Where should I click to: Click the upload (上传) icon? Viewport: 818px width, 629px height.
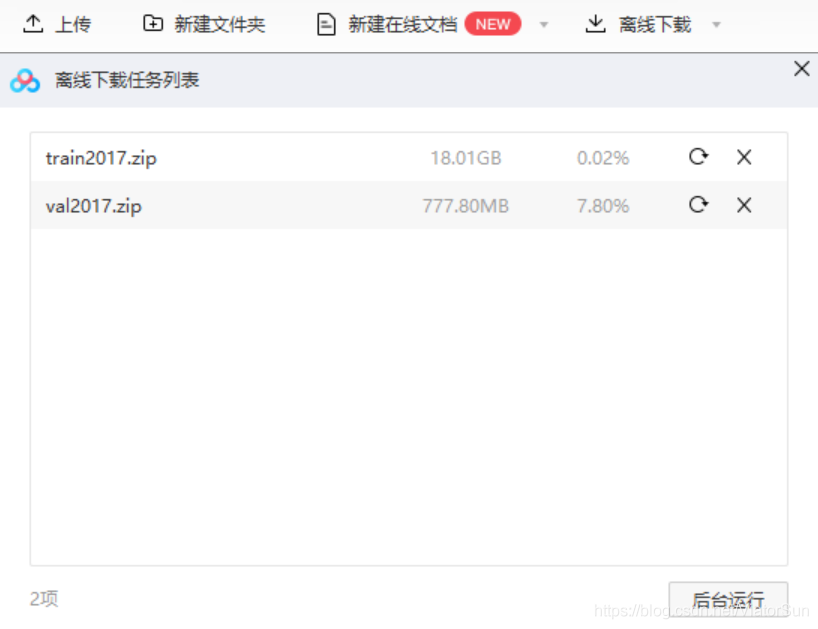[33, 24]
